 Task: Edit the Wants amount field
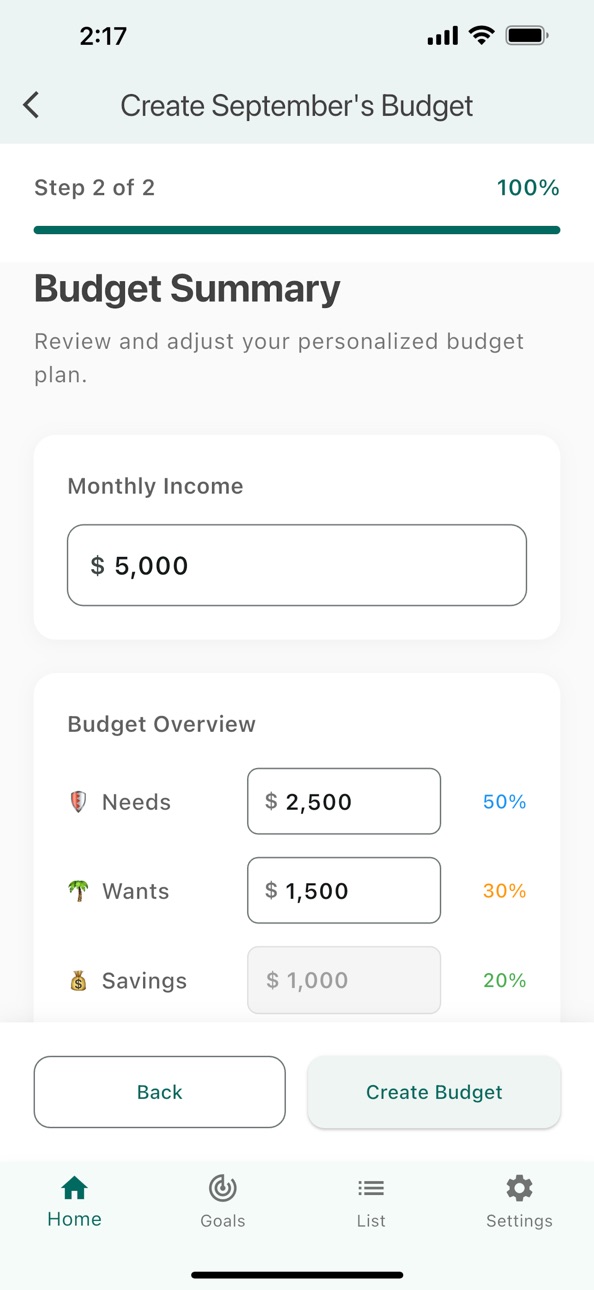pyautogui.click(x=344, y=890)
